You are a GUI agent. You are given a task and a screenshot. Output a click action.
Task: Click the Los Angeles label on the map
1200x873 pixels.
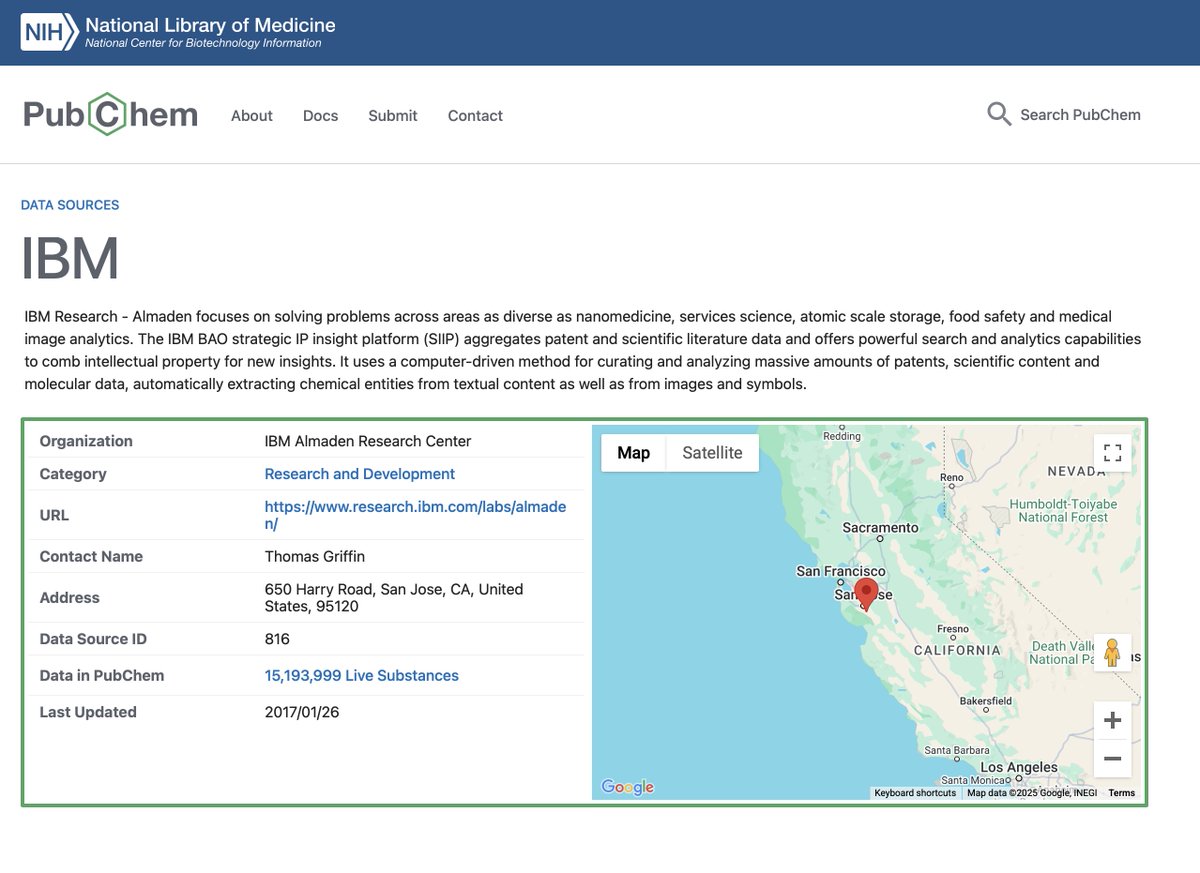pos(1019,767)
